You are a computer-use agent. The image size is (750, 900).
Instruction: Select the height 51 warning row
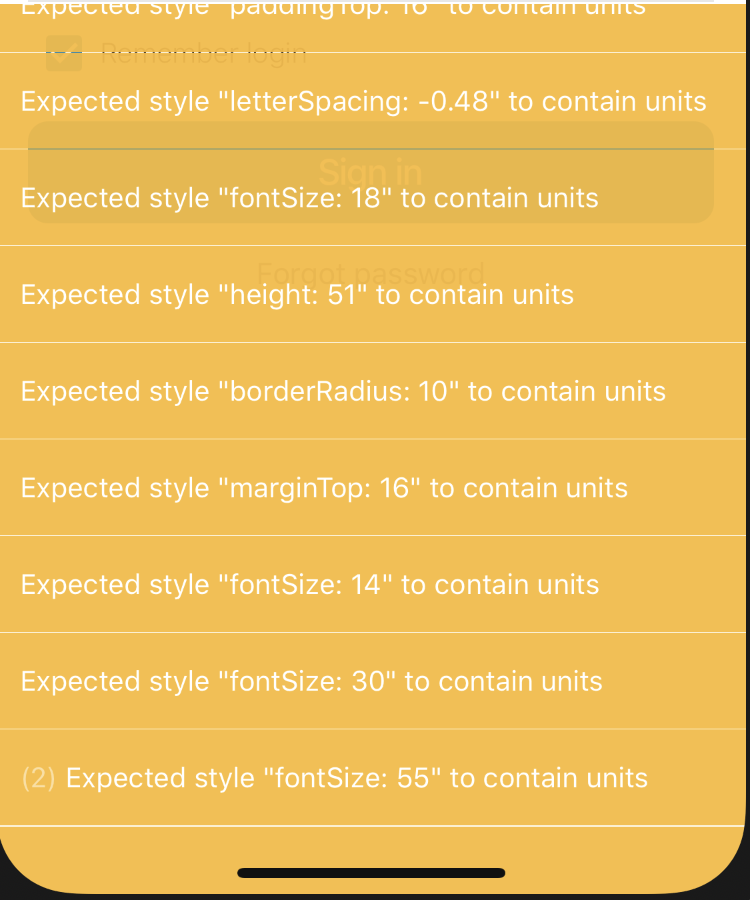(x=373, y=294)
